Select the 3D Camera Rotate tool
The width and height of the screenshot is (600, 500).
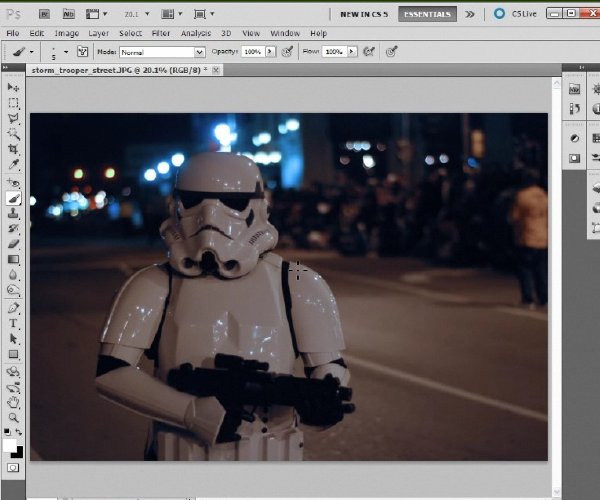pyautogui.click(x=13, y=387)
